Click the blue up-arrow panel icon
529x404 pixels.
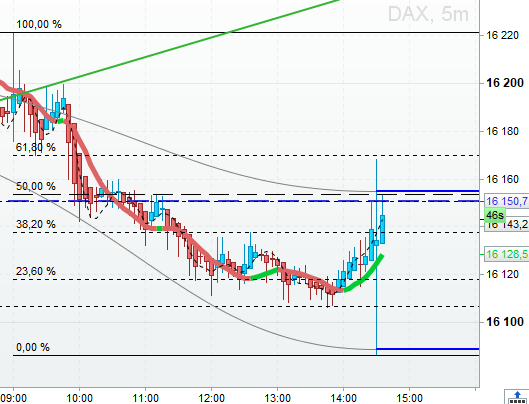(x=517, y=397)
